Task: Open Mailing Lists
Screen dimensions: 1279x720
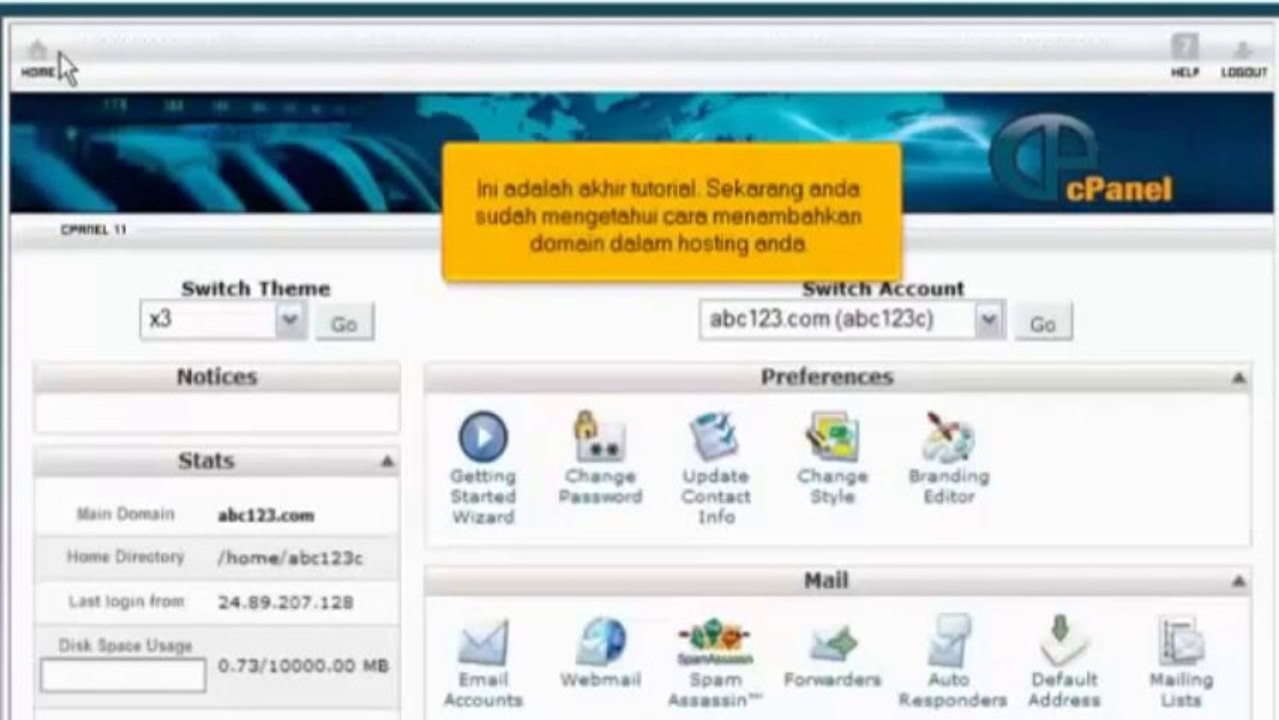Action: coord(1181,664)
